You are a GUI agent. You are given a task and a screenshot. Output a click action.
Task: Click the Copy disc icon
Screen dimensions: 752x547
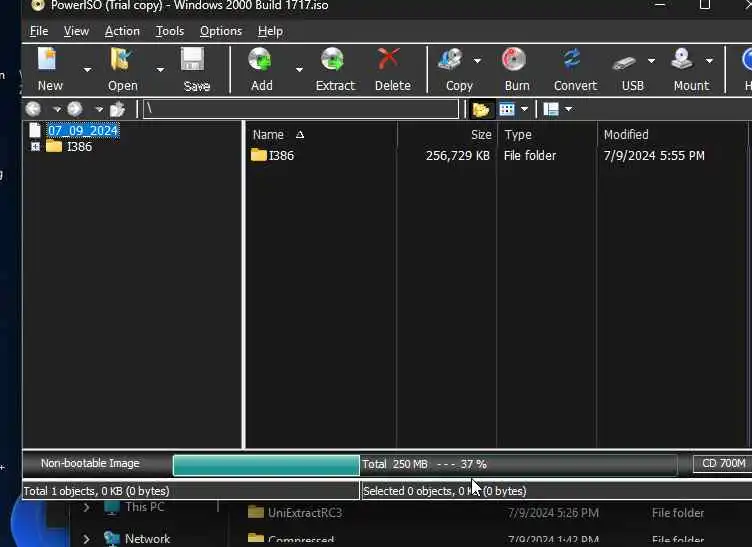point(450,59)
